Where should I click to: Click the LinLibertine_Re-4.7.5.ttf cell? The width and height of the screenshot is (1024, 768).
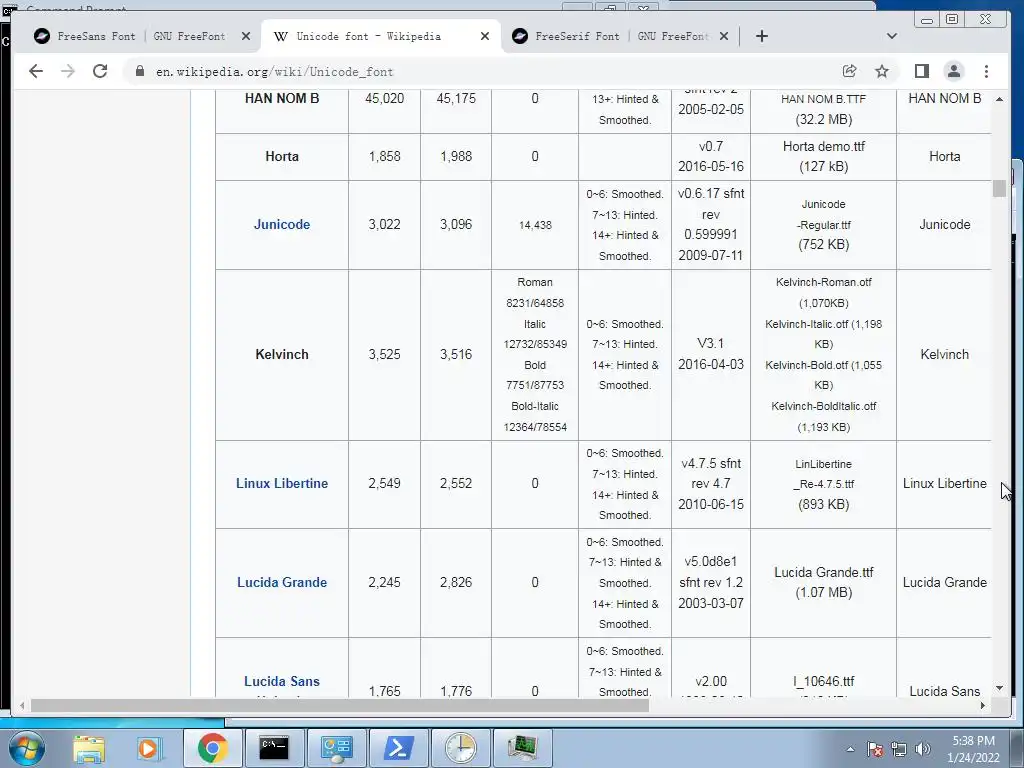pos(824,484)
